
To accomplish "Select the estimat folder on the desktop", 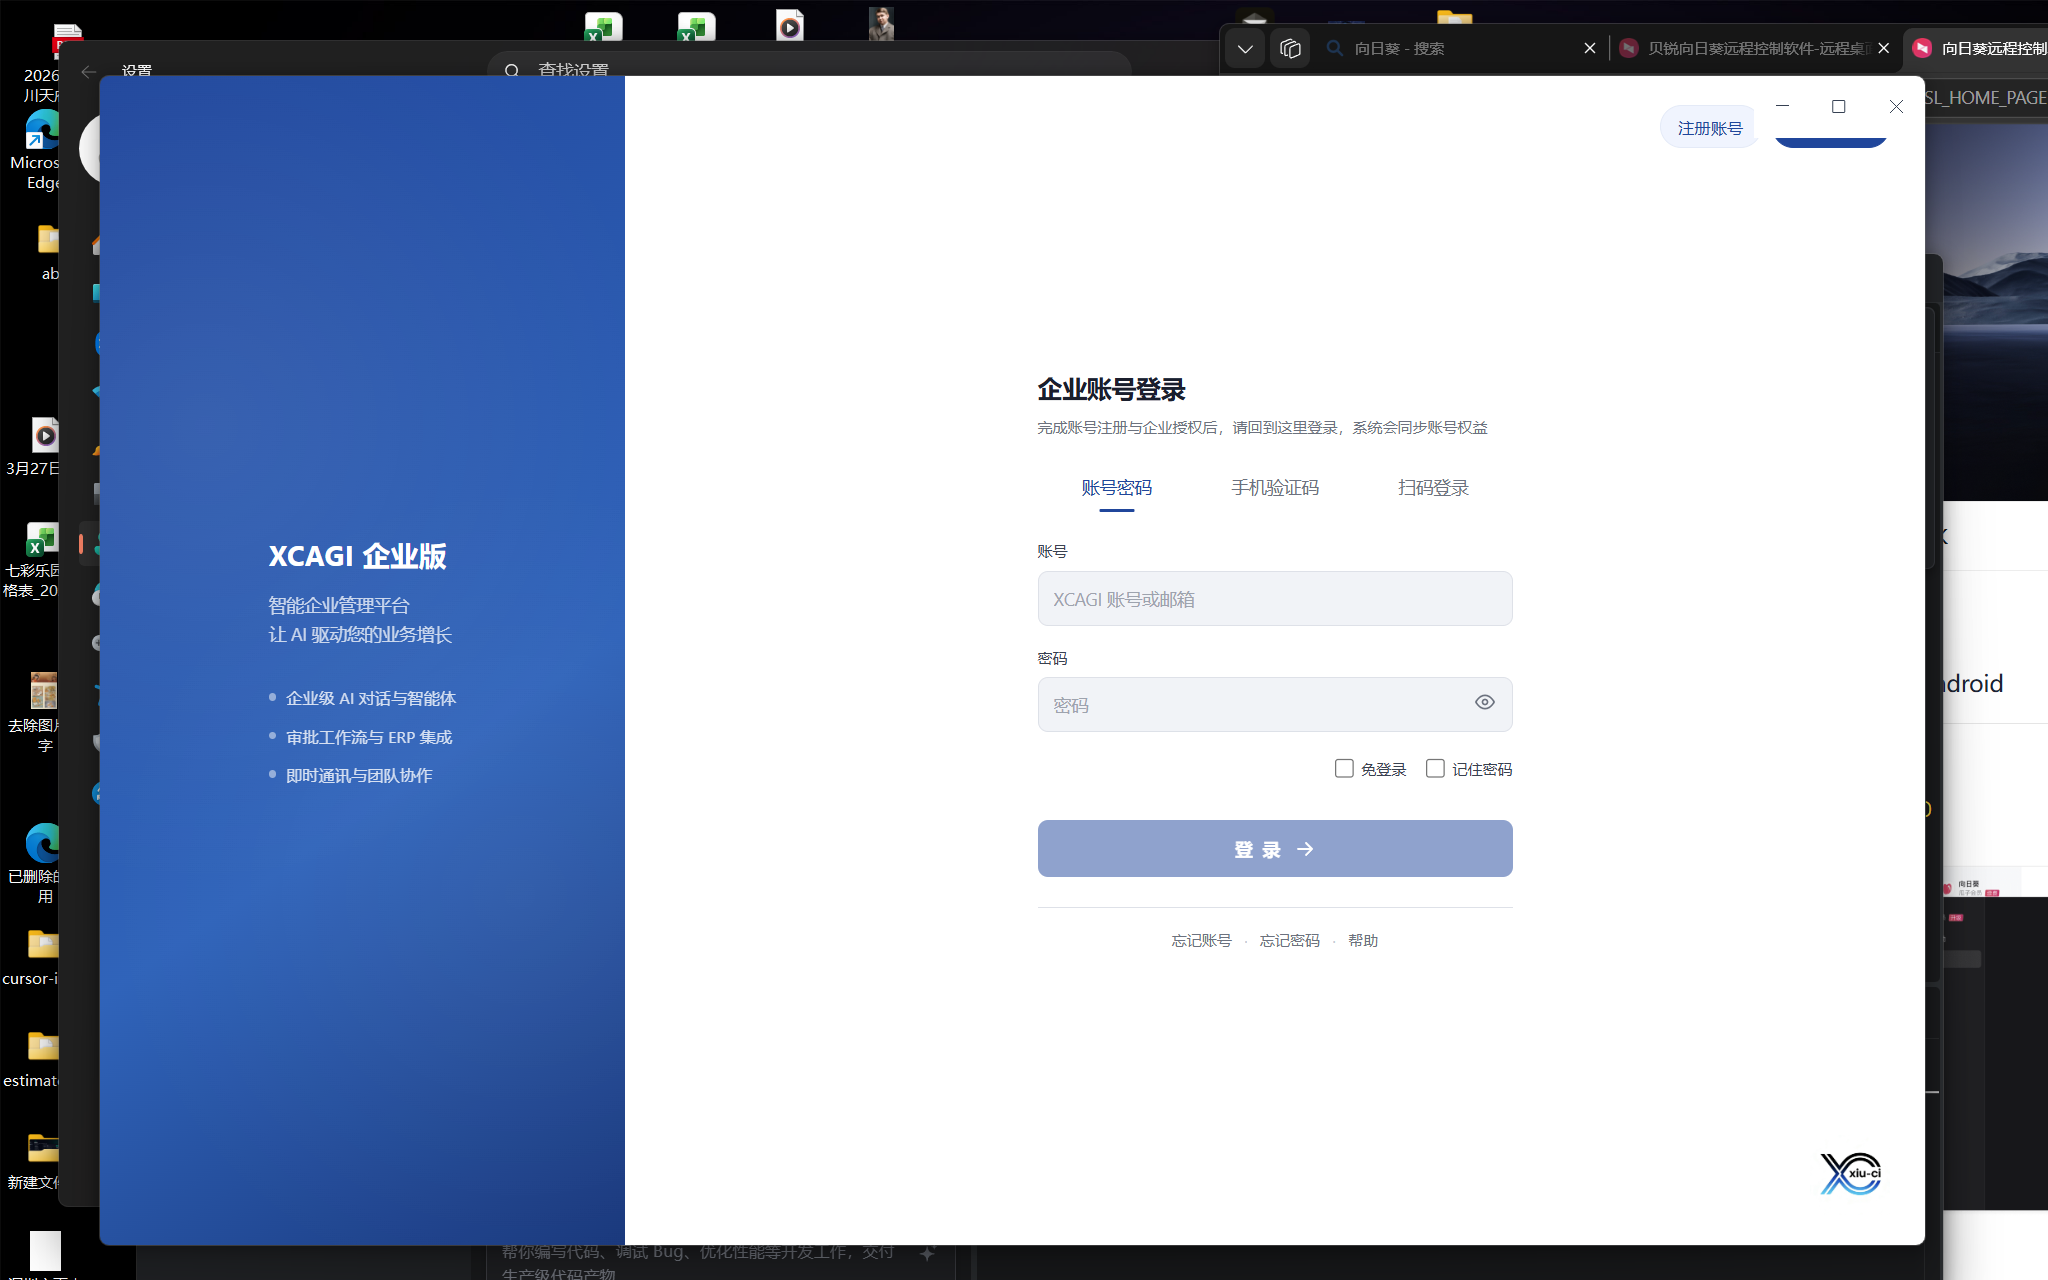I will [x=34, y=1059].
